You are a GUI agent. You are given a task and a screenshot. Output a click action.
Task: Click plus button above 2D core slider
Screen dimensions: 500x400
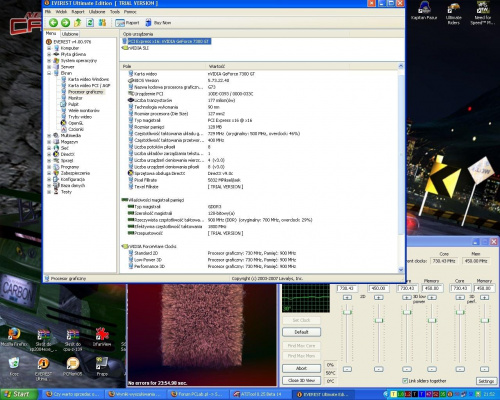(347, 297)
